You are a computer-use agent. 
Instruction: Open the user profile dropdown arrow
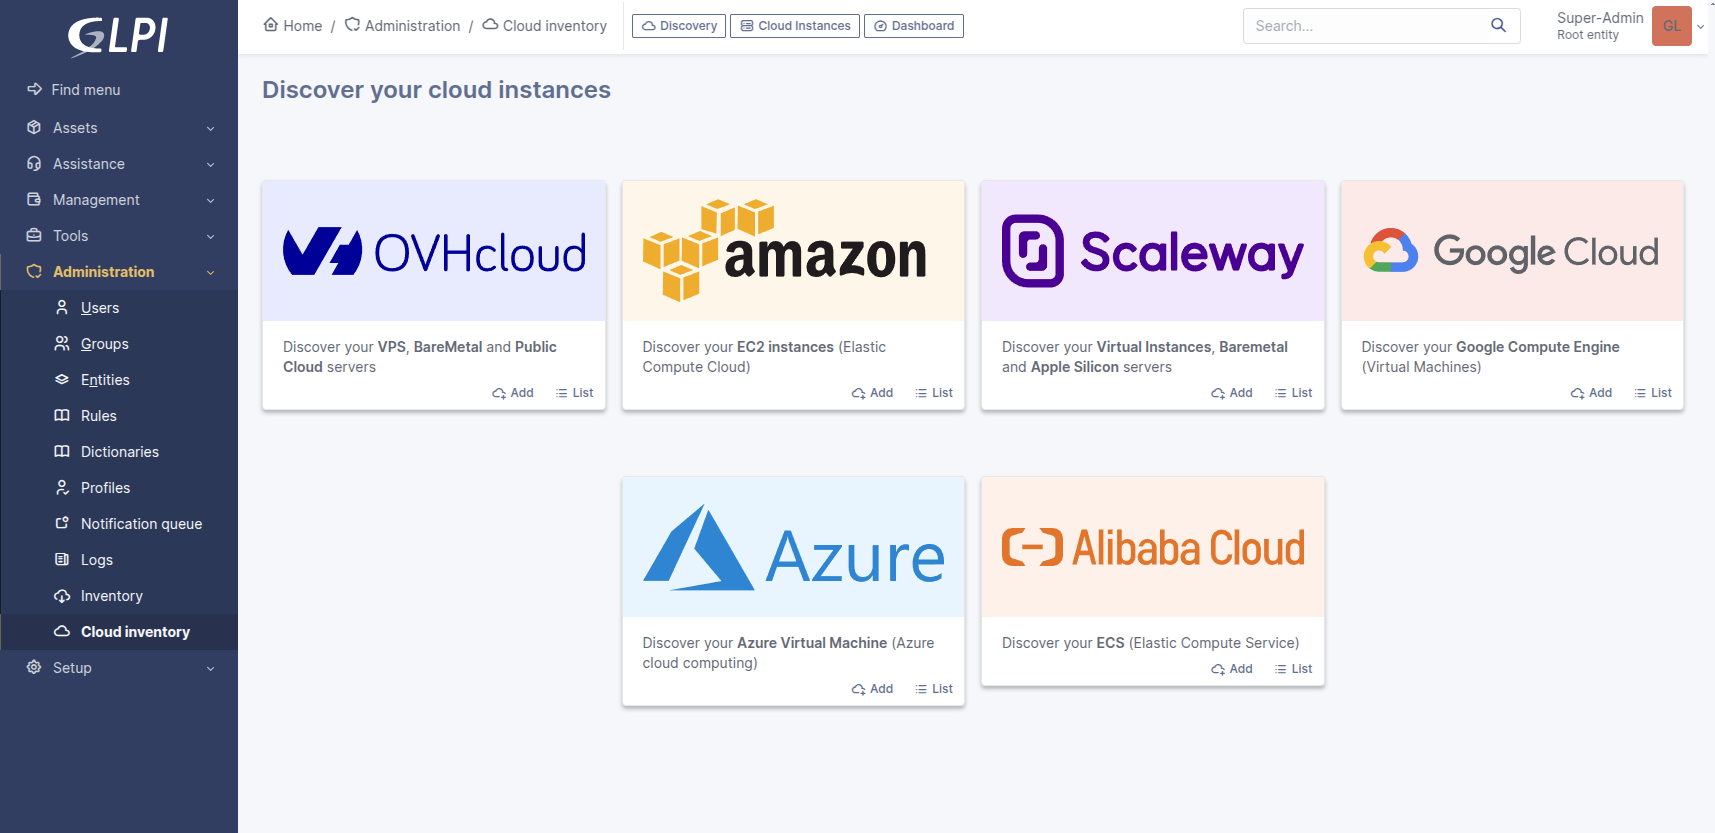(1701, 27)
